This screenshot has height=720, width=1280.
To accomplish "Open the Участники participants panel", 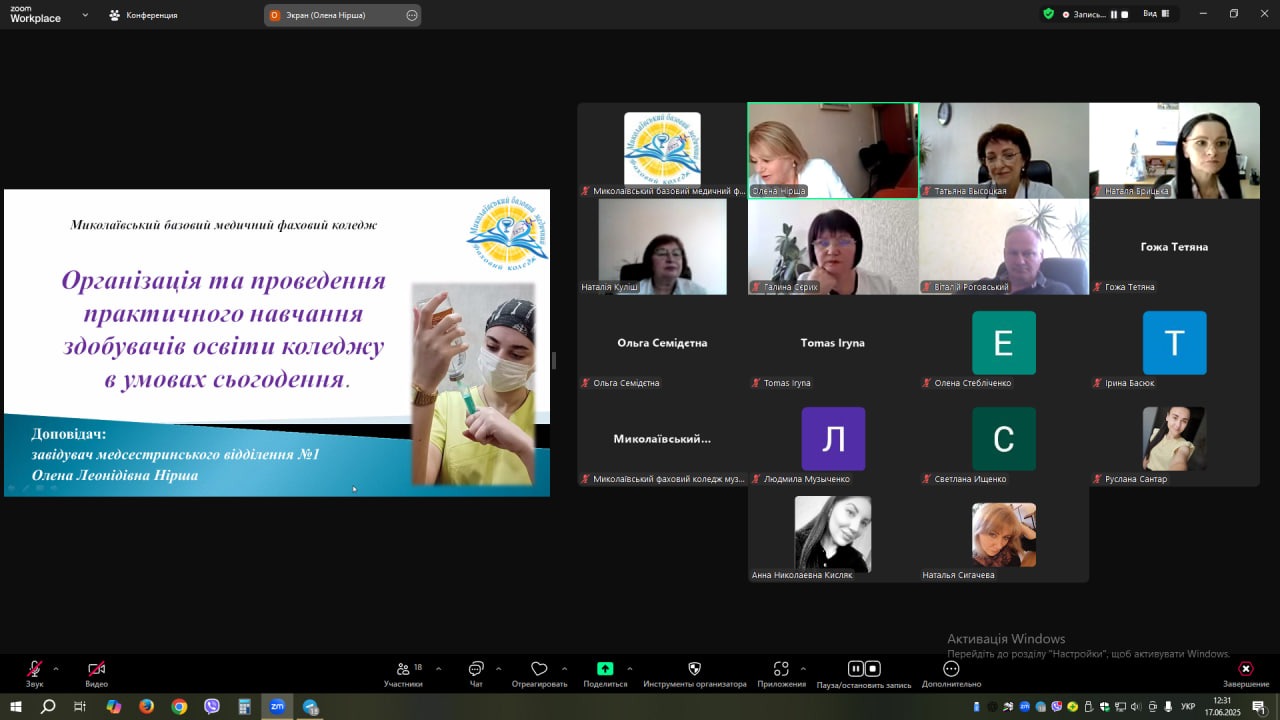I will click(x=403, y=670).
